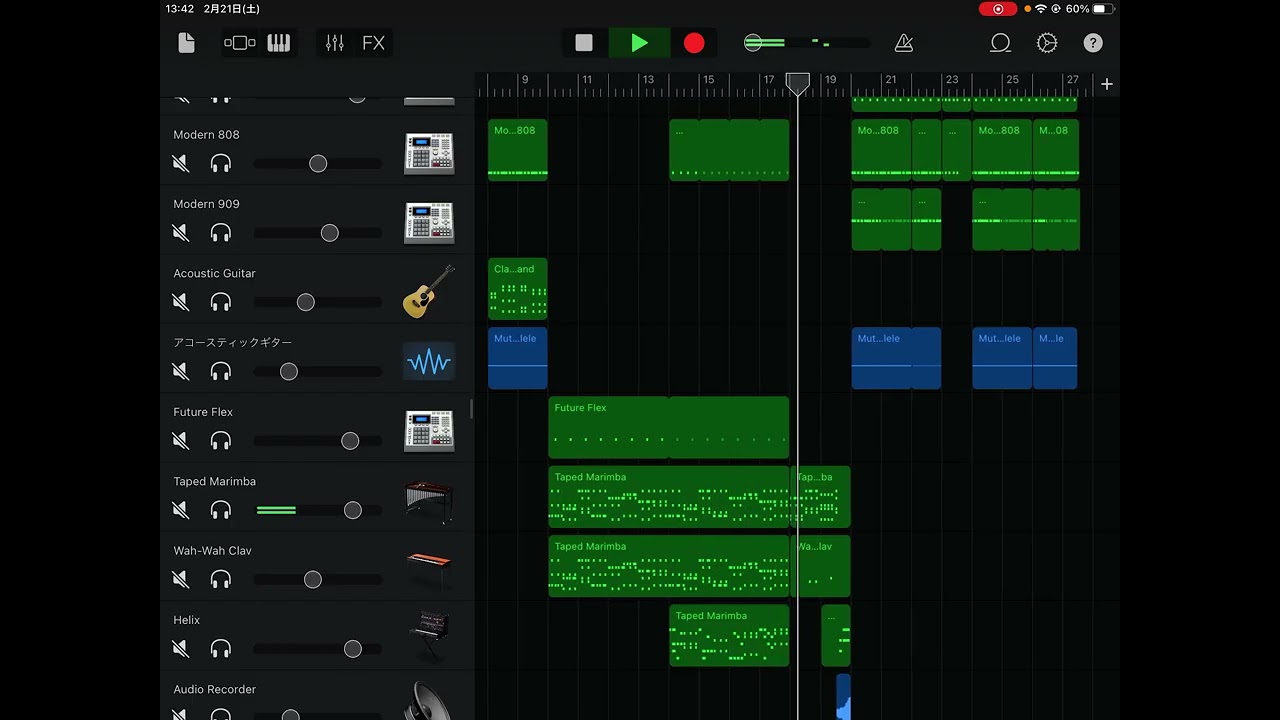
Task: Switch to Tracks view button
Action: coord(240,43)
